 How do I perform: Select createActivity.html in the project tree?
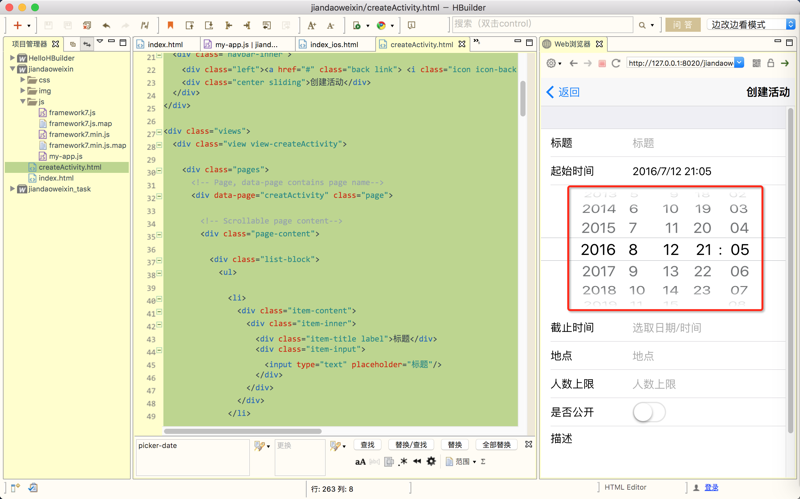(x=70, y=167)
